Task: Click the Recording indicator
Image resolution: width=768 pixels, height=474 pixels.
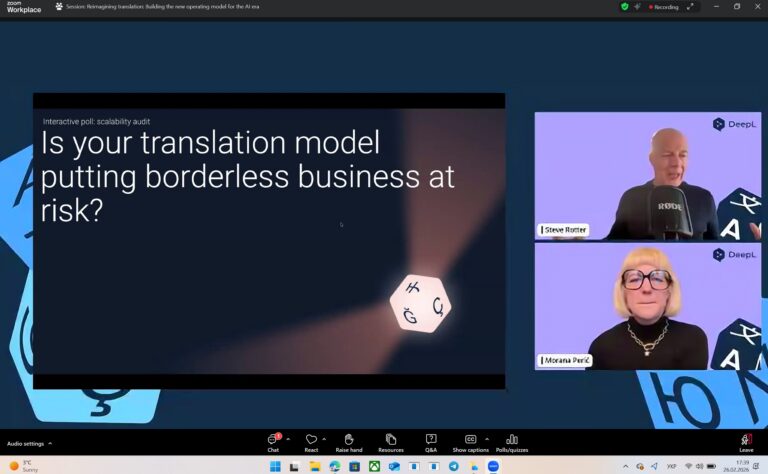Action: (x=663, y=6)
